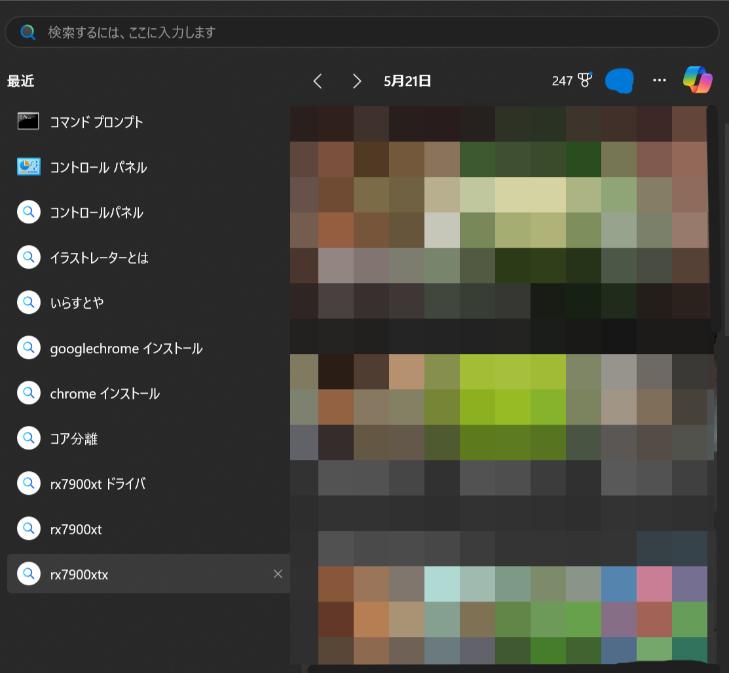The width and height of the screenshot is (729, 673).
Task: Select recent search rx7900xtx
Action: [x=148, y=574]
